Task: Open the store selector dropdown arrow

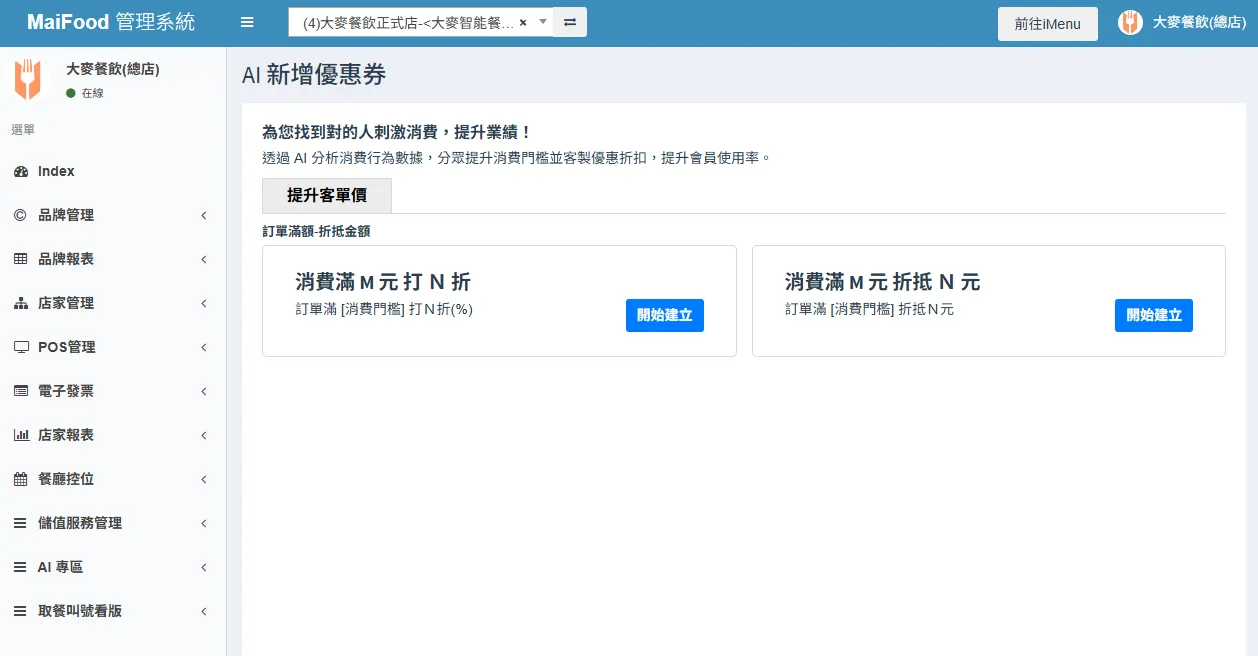Action: click(542, 22)
